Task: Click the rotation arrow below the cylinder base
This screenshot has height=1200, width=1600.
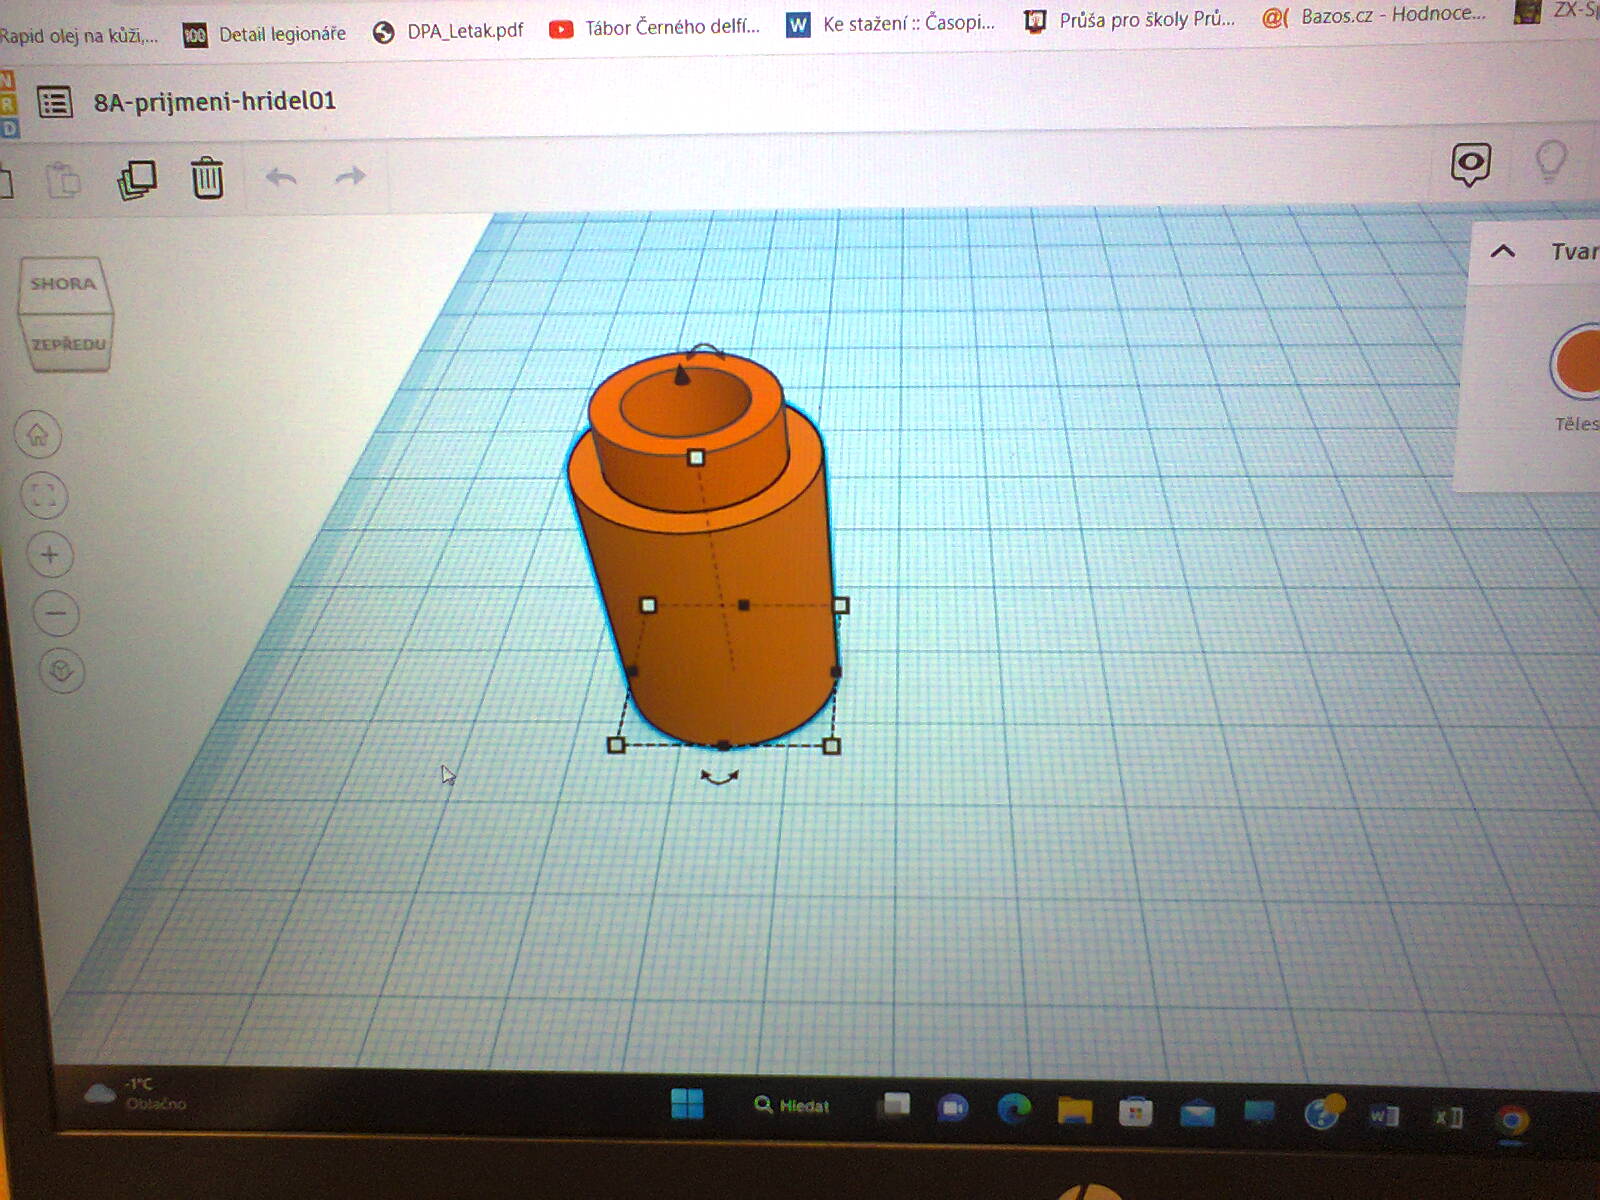Action: 719,776
